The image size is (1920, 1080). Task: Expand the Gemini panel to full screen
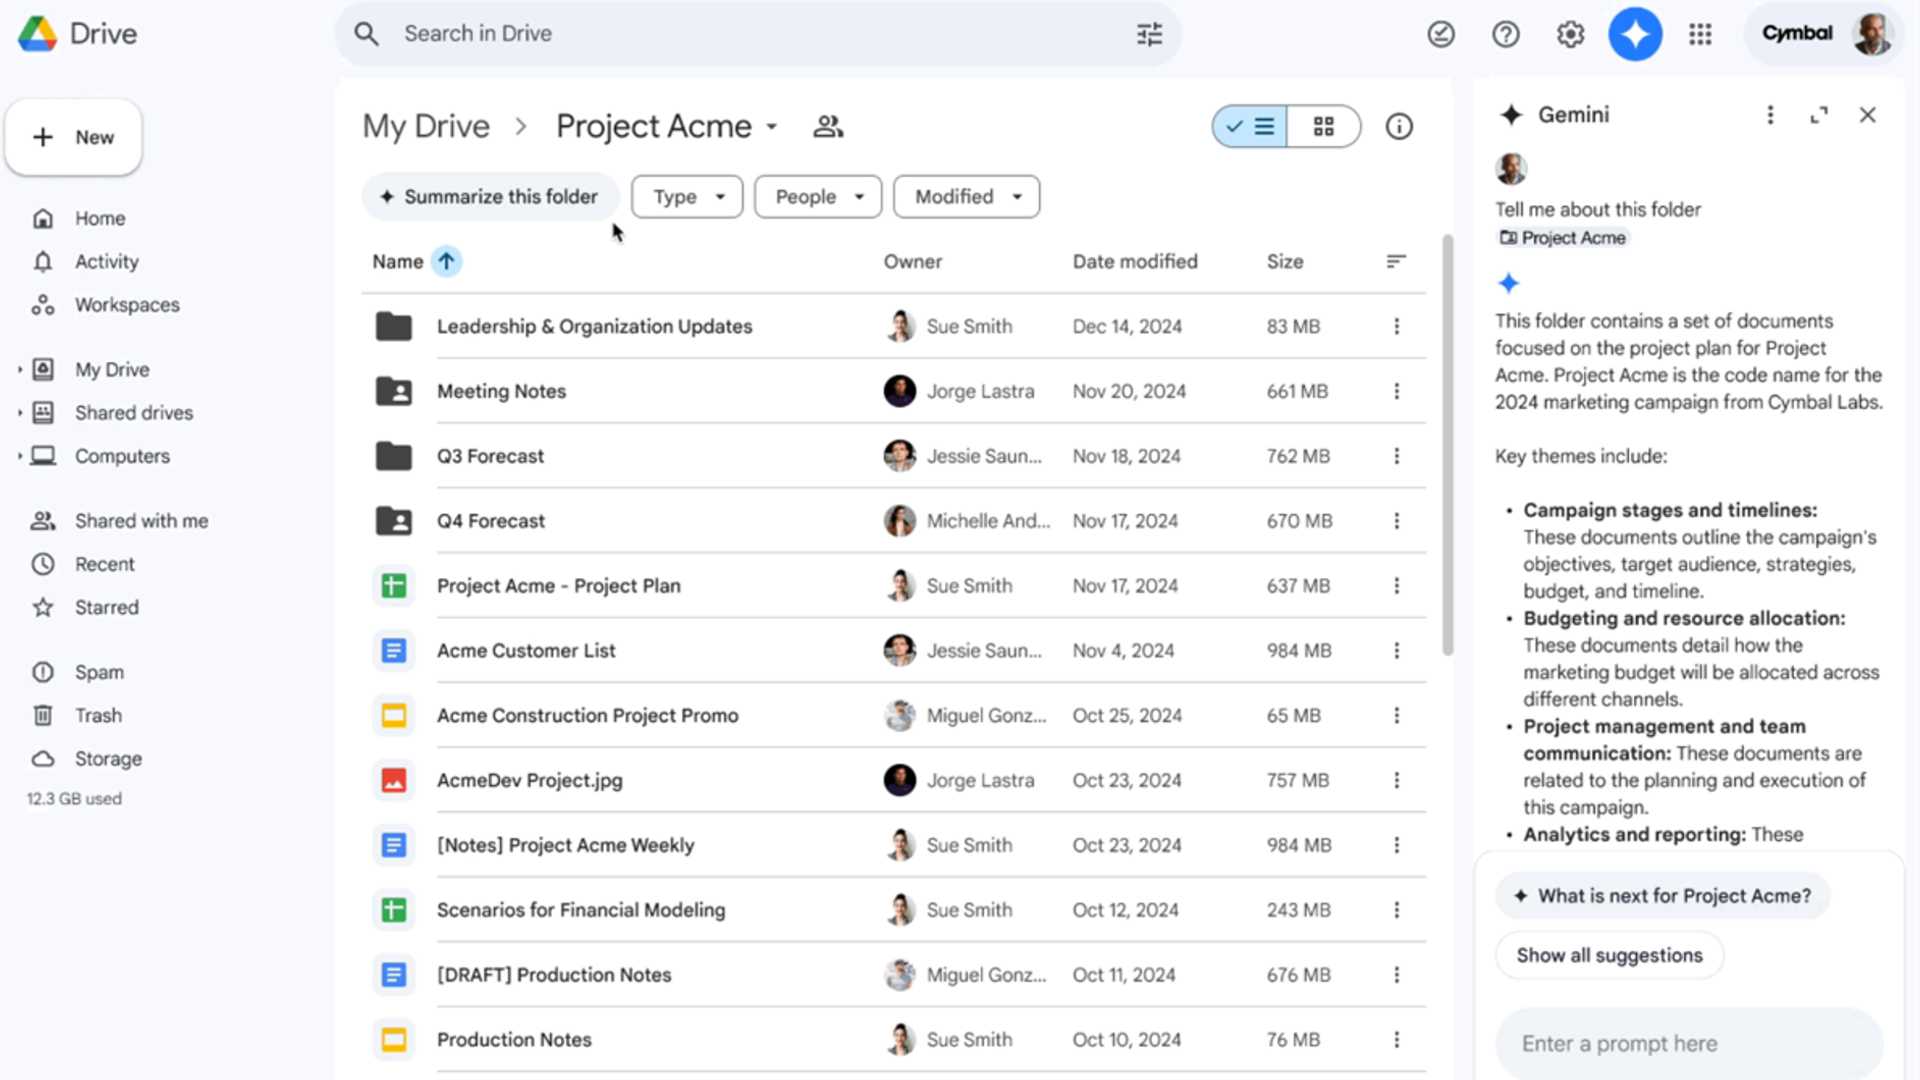coord(1819,114)
